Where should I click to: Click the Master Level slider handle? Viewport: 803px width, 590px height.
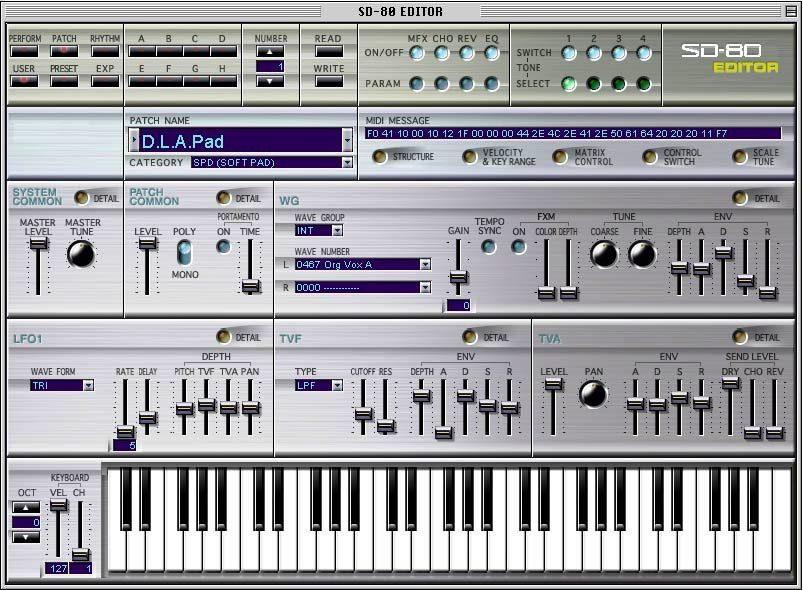[x=38, y=243]
